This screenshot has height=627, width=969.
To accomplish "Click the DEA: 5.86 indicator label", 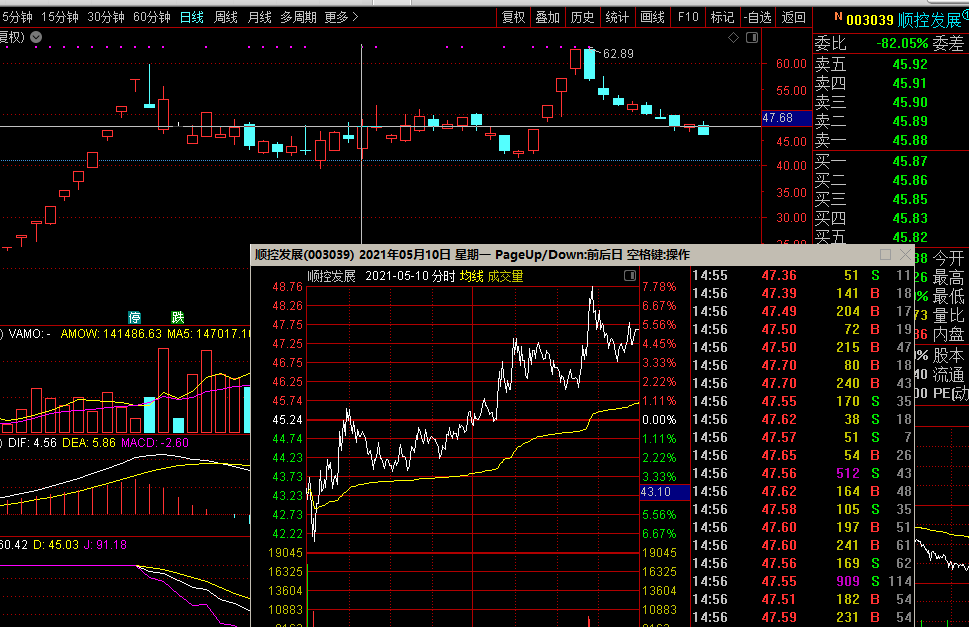I will [89, 443].
